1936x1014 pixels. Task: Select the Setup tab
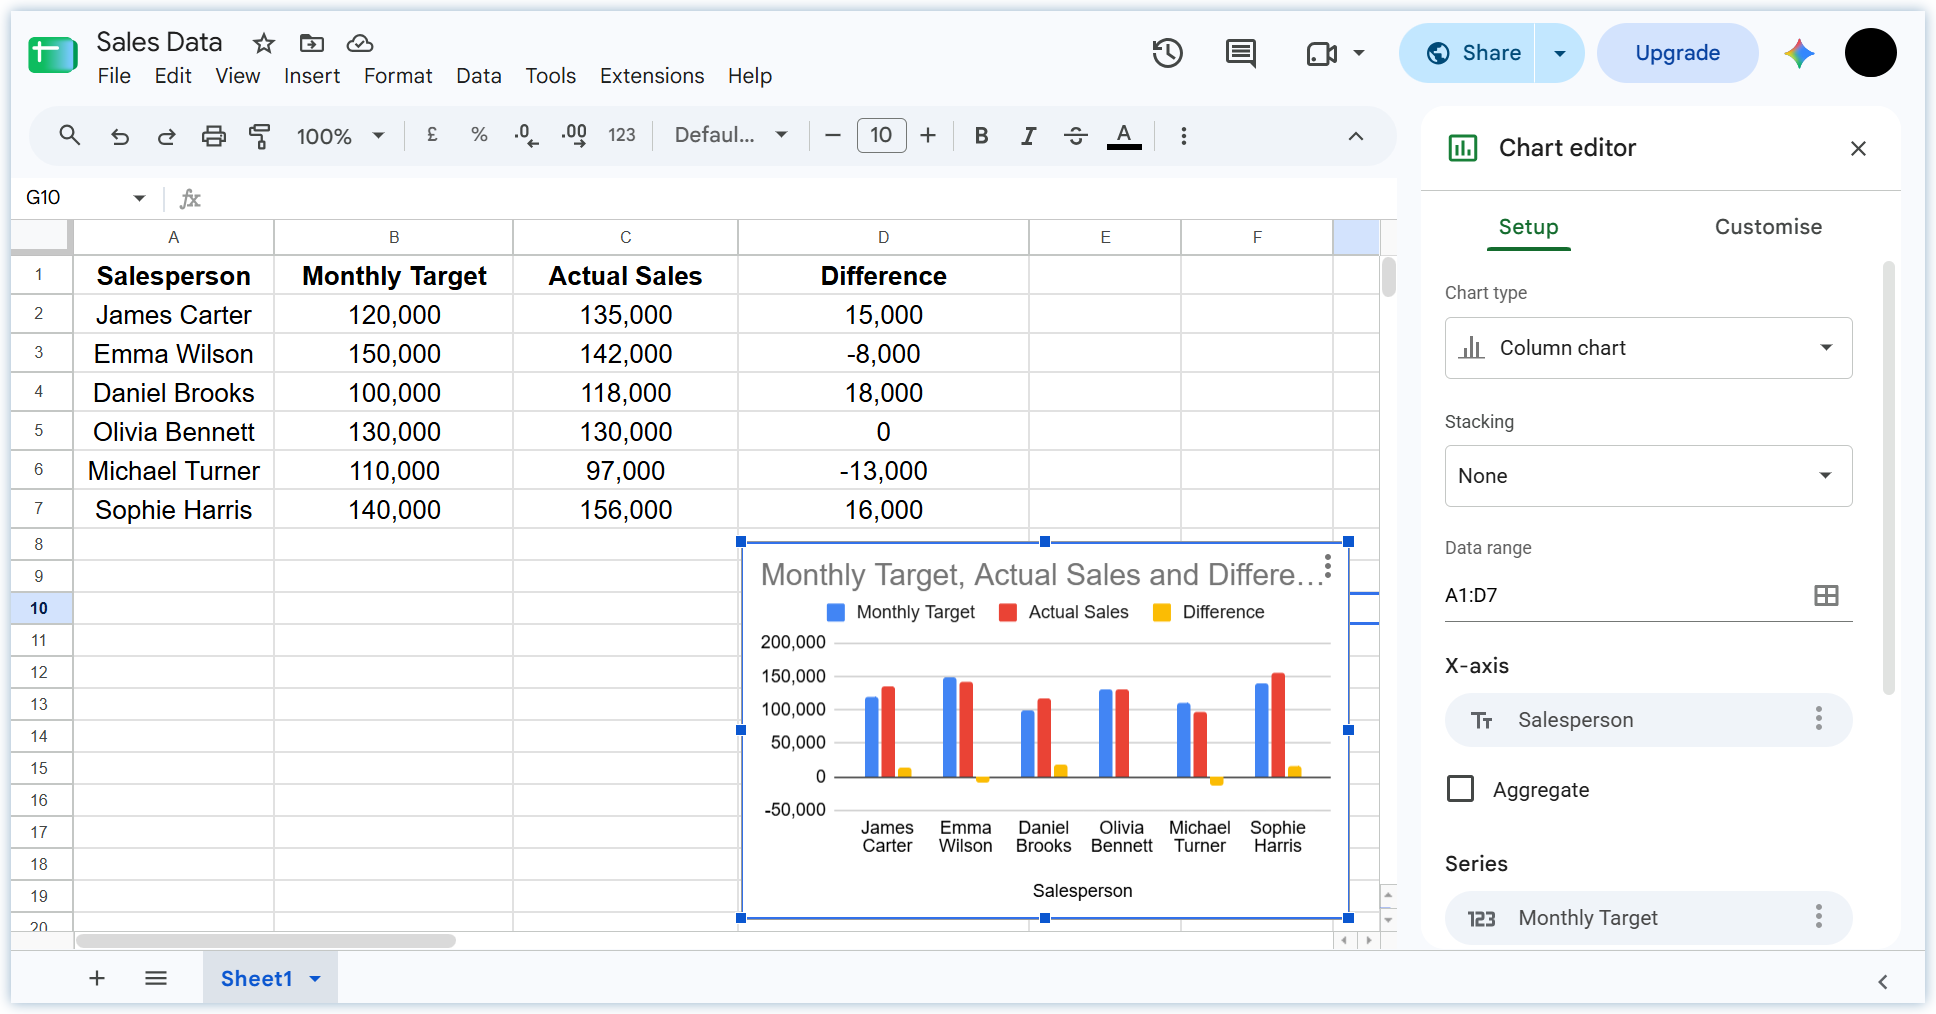1528,227
